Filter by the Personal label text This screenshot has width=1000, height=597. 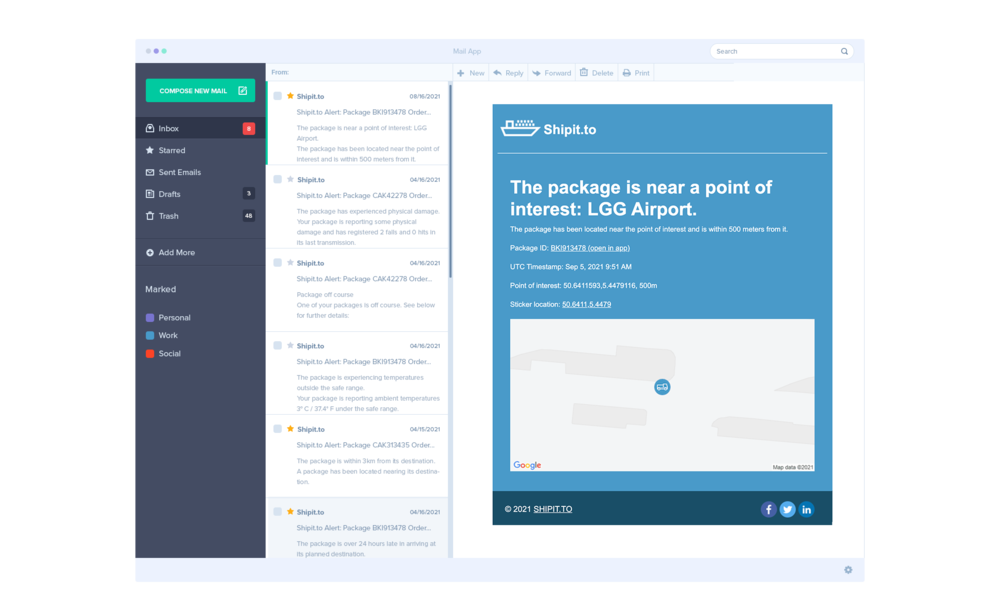[x=174, y=318]
